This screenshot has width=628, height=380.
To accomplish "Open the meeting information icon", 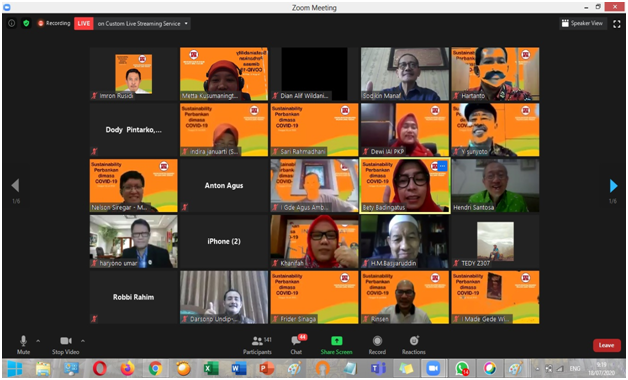I will [x=12, y=23].
